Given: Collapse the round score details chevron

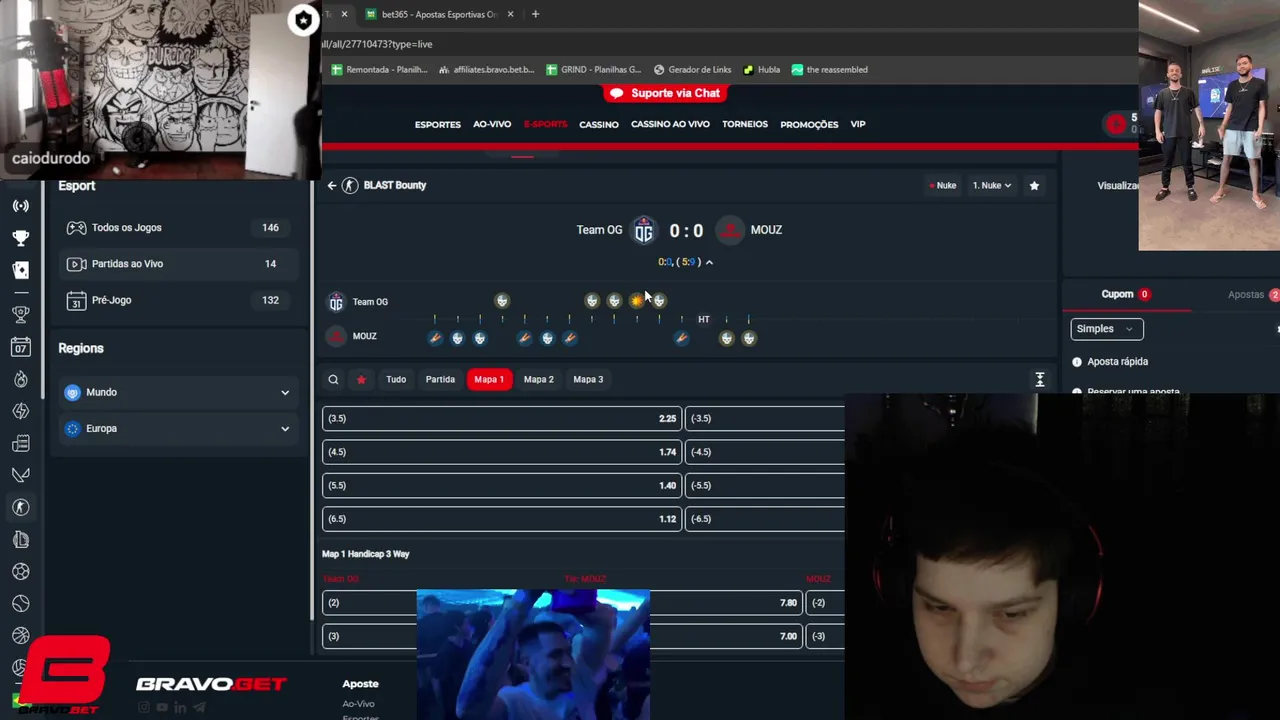Looking at the screenshot, I should 709,262.
